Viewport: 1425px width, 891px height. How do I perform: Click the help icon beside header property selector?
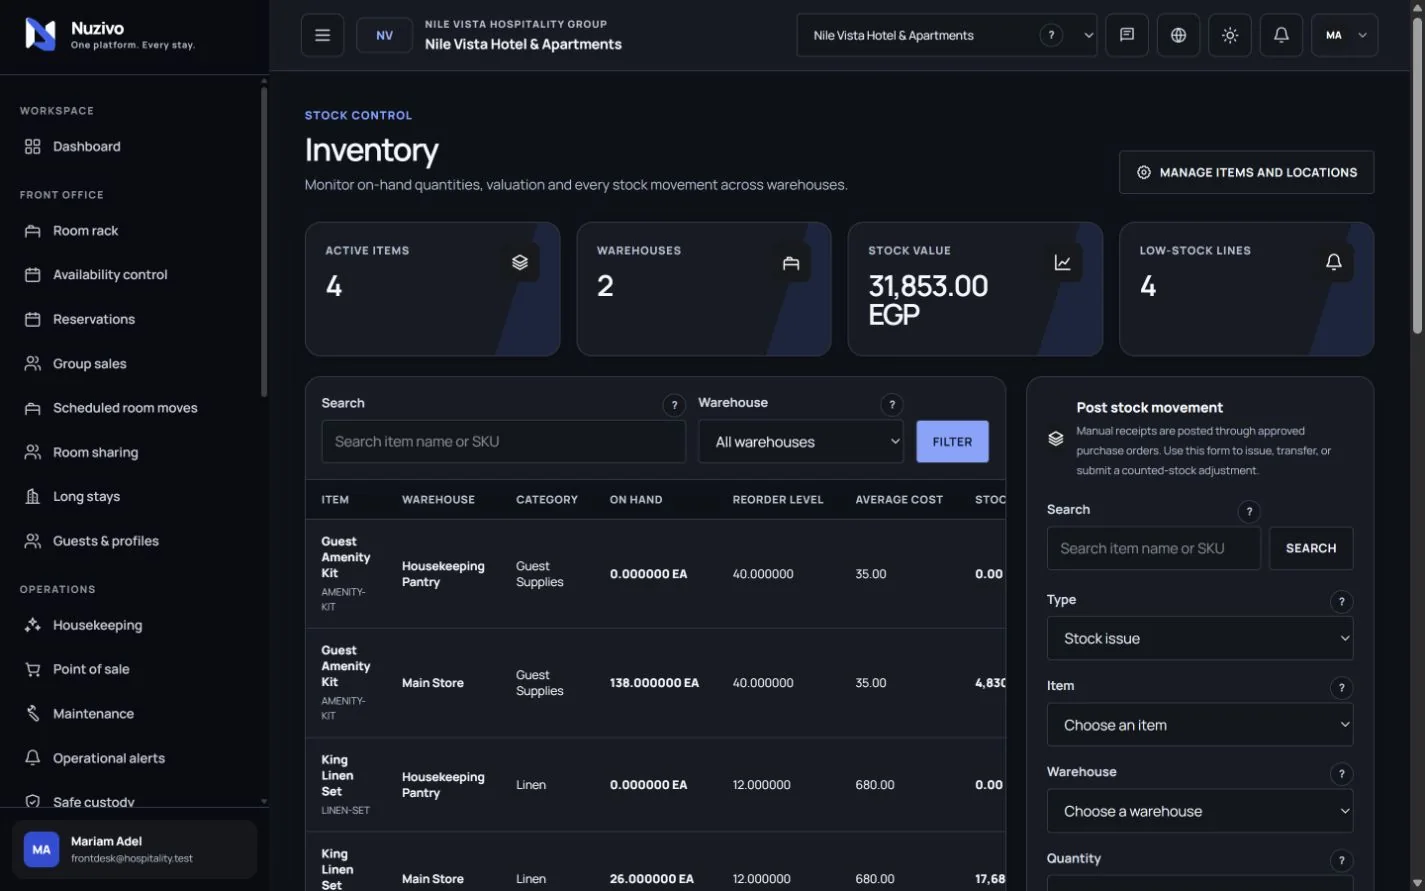click(1051, 35)
